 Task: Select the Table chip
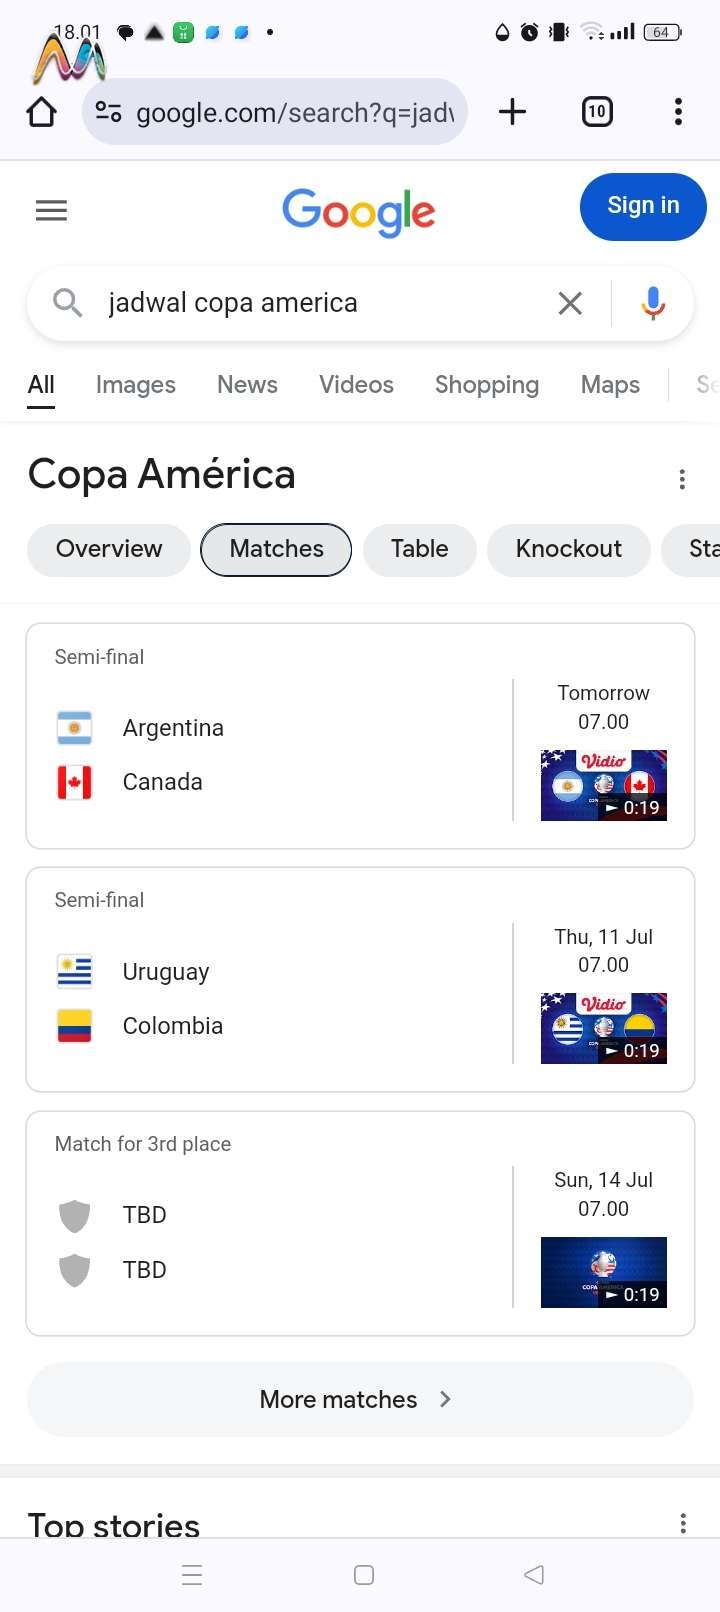(419, 549)
